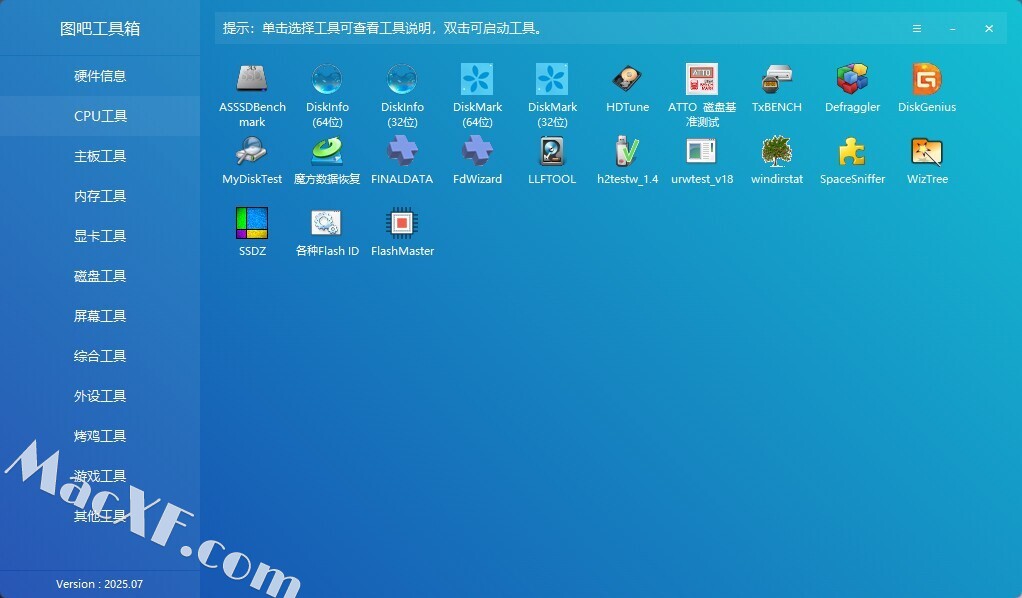Go to the 综合工具 category
Viewport: 1022px width, 598px height.
point(100,356)
